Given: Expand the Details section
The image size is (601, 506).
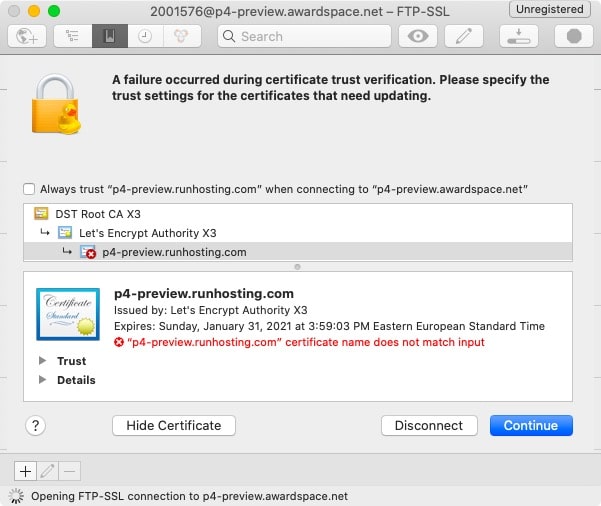Looking at the screenshot, I should click(43, 380).
